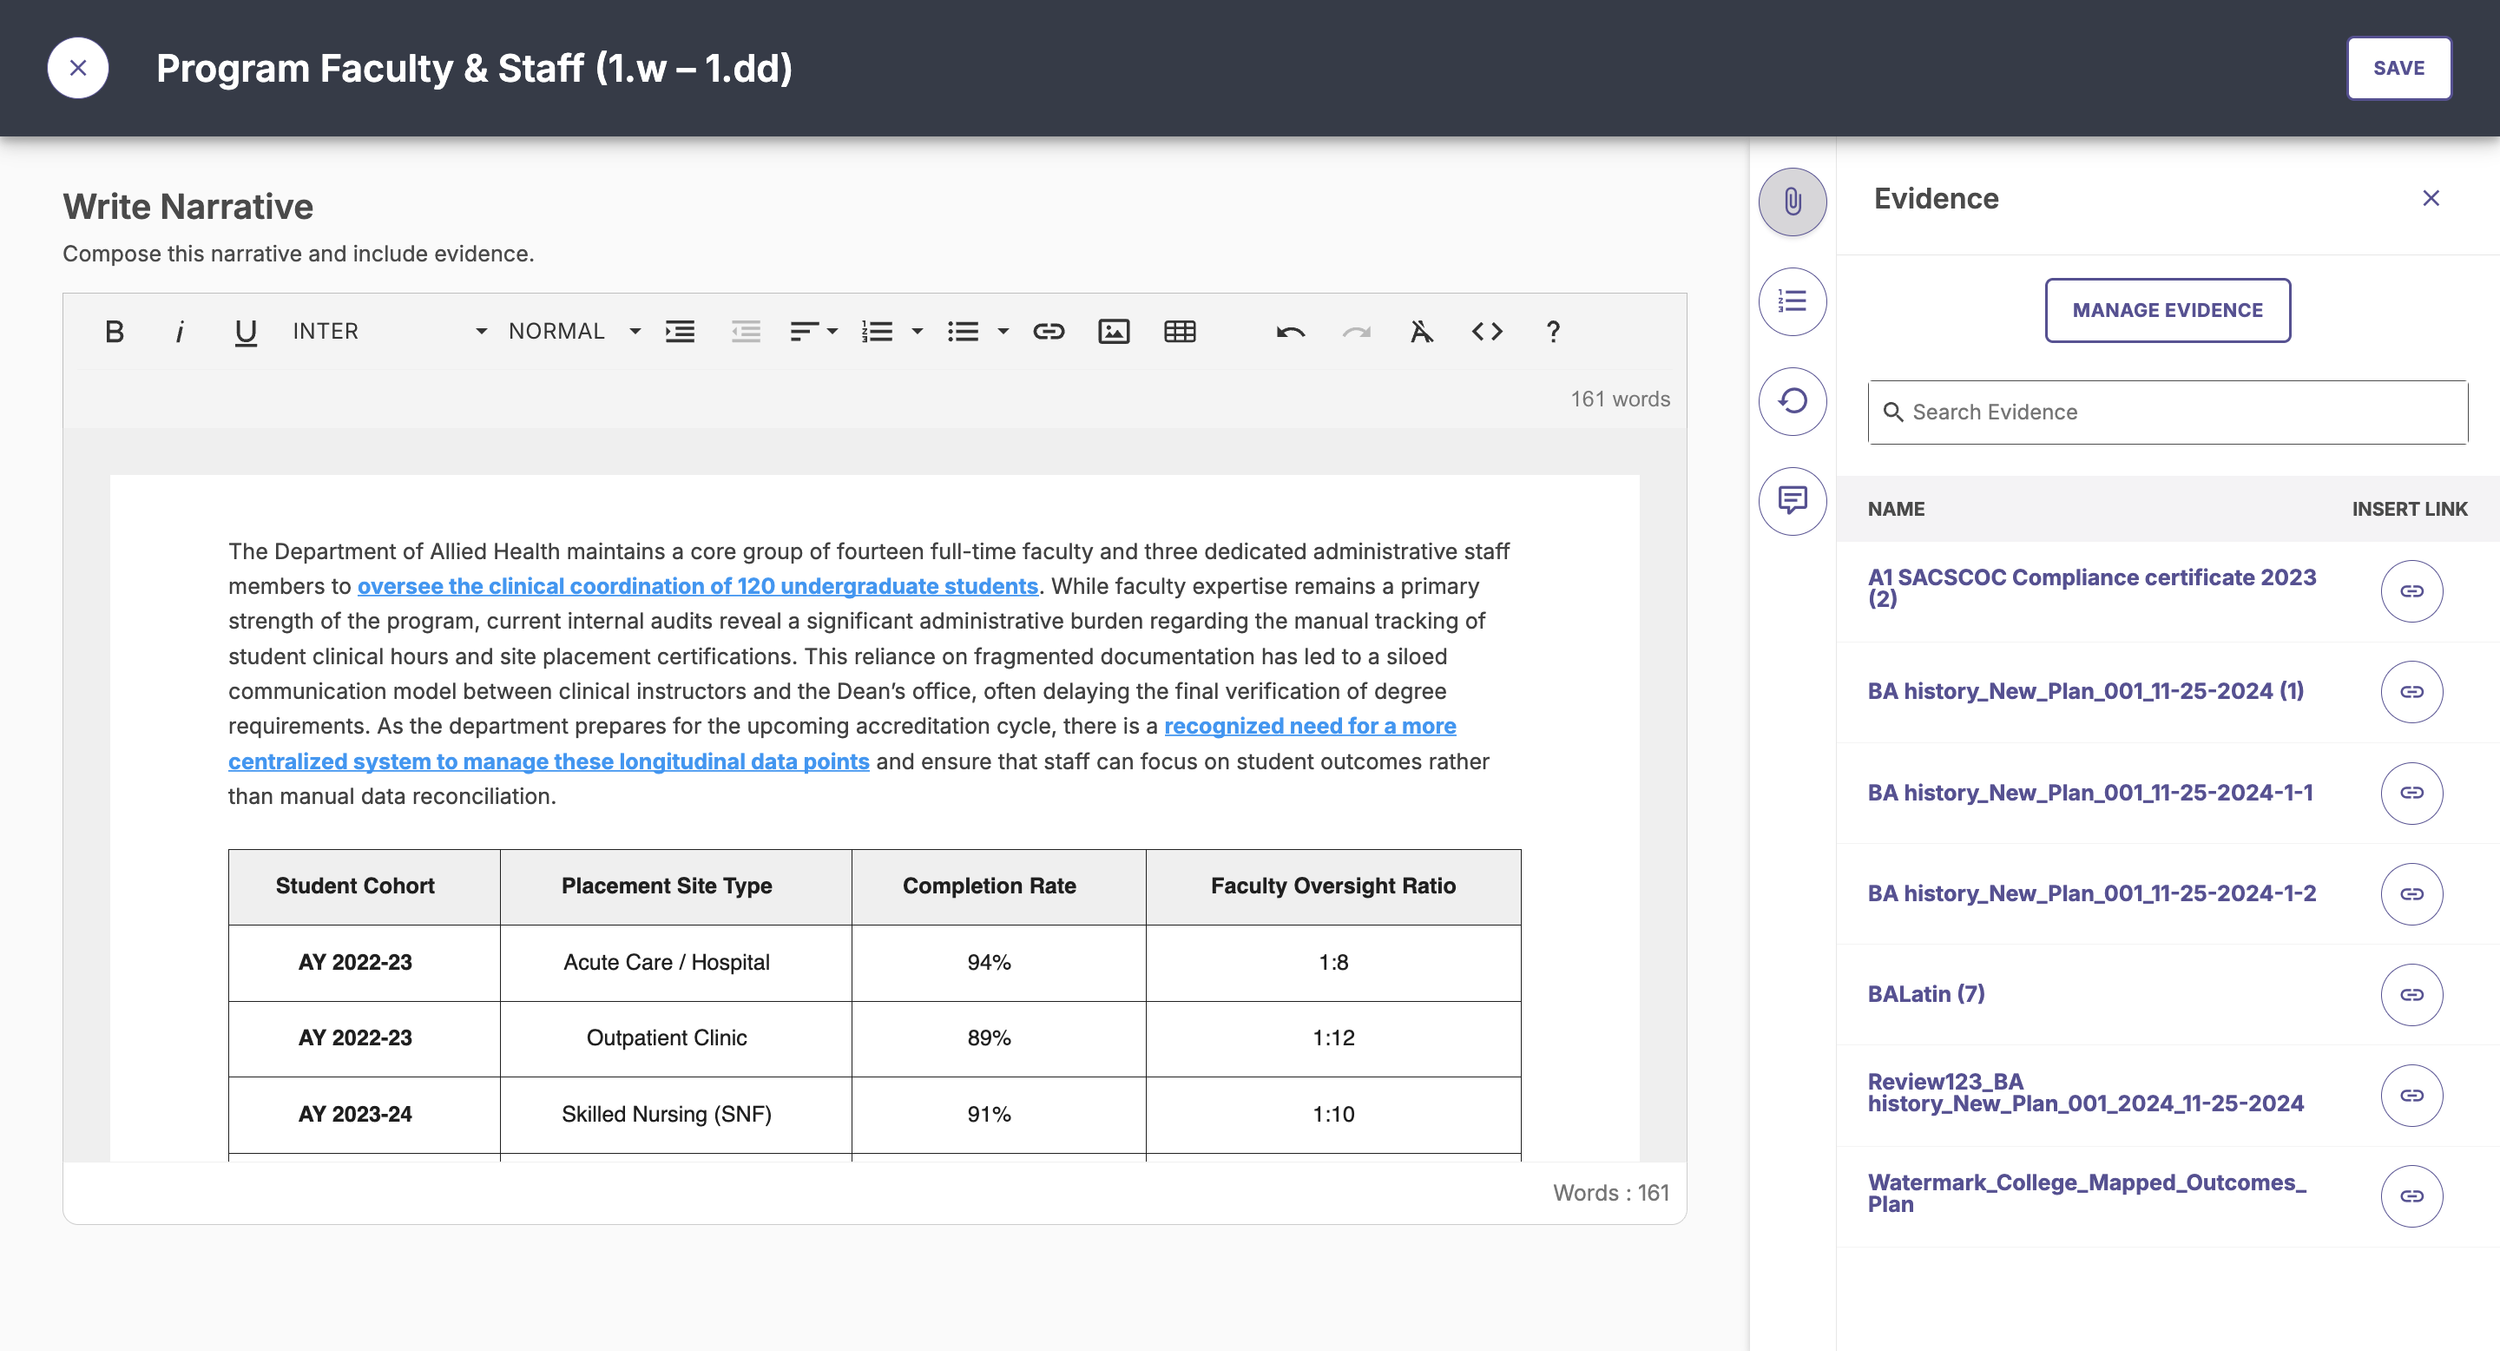Toggle underline text formatting
This screenshot has height=1351, width=2500.
coord(245,331)
